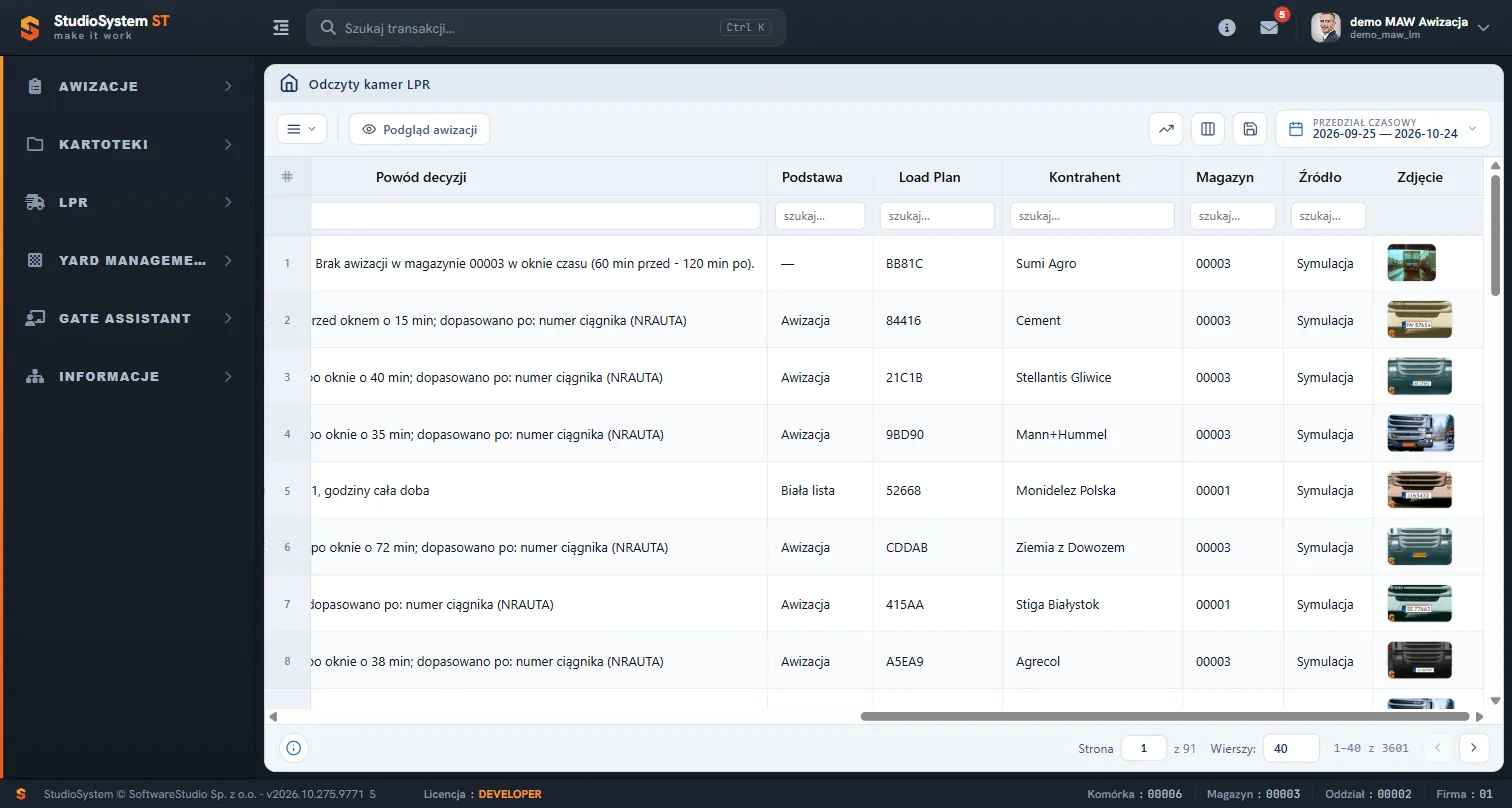Expand the Awizacje sidebar section

[131, 86]
